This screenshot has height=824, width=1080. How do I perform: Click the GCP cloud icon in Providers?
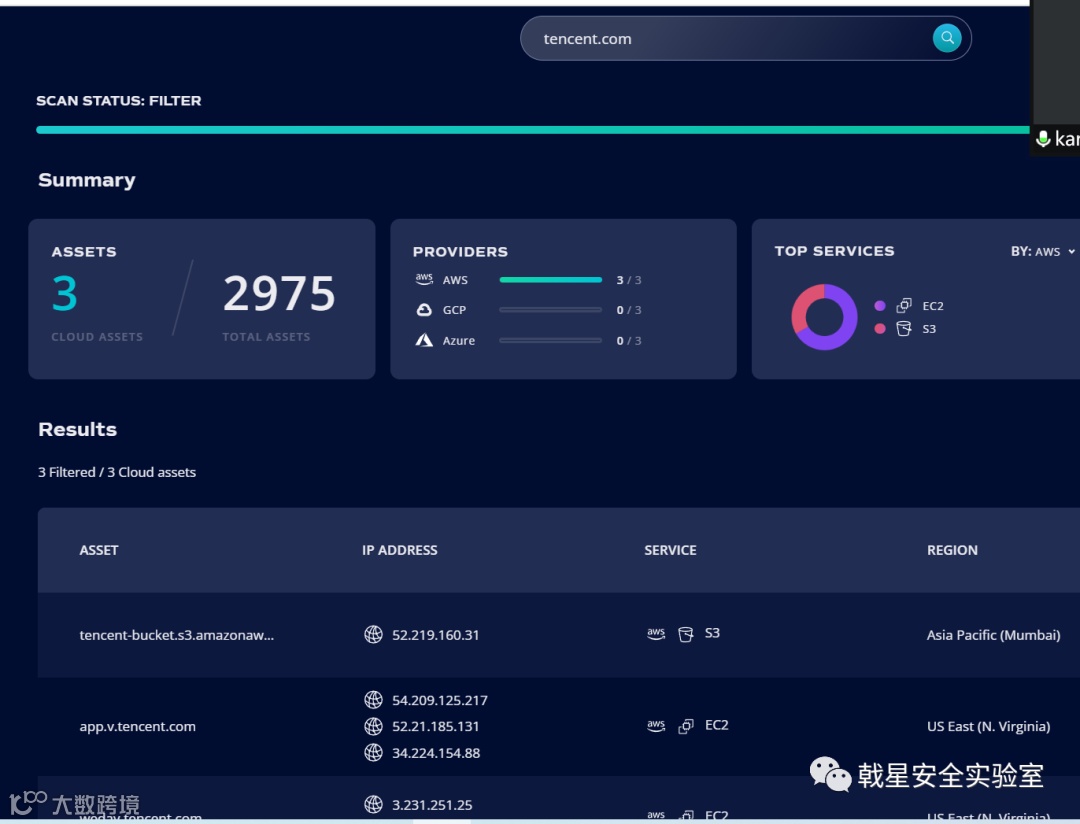tap(424, 310)
